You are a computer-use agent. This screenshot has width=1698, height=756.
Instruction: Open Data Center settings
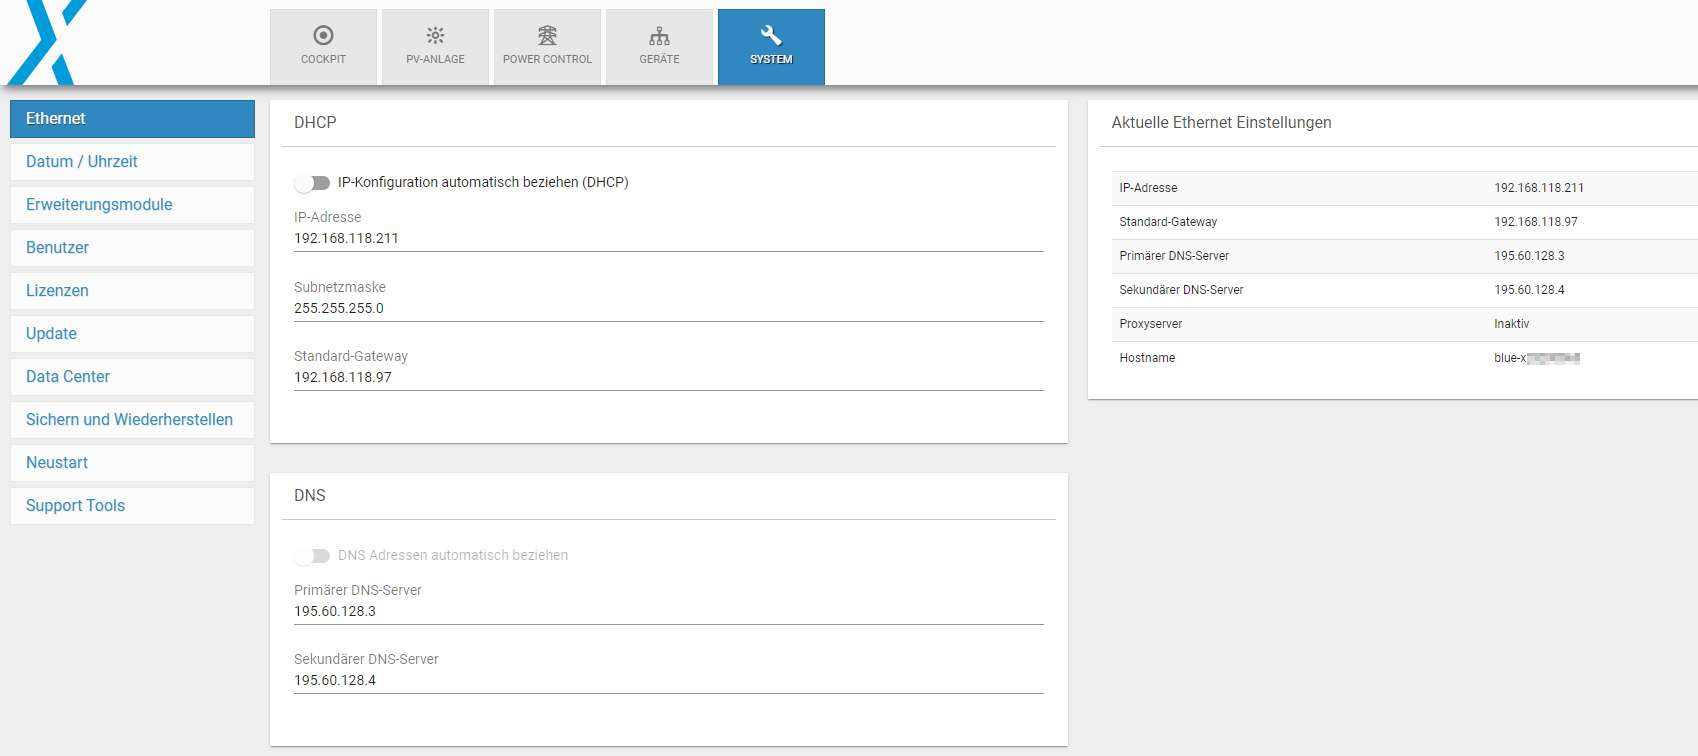pyautogui.click(x=132, y=376)
